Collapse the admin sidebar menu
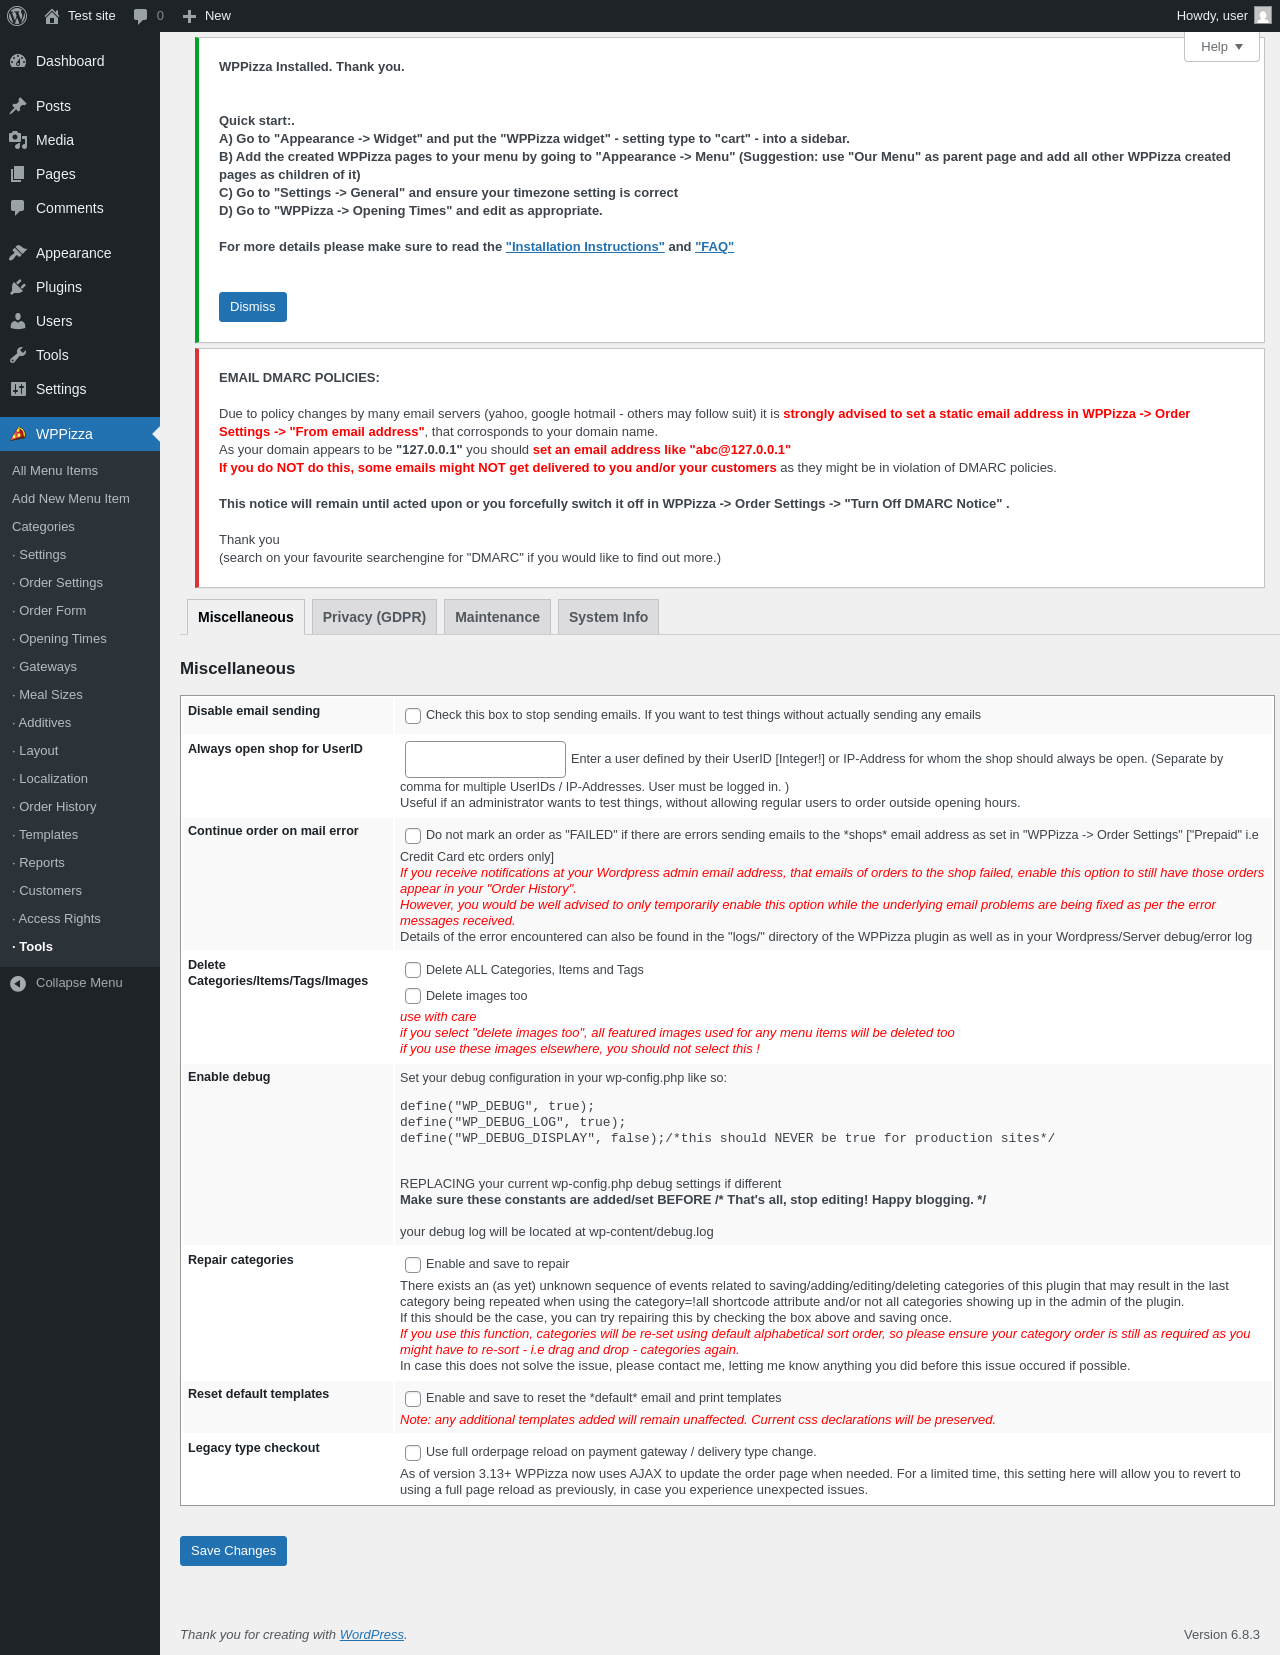 pos(80,983)
